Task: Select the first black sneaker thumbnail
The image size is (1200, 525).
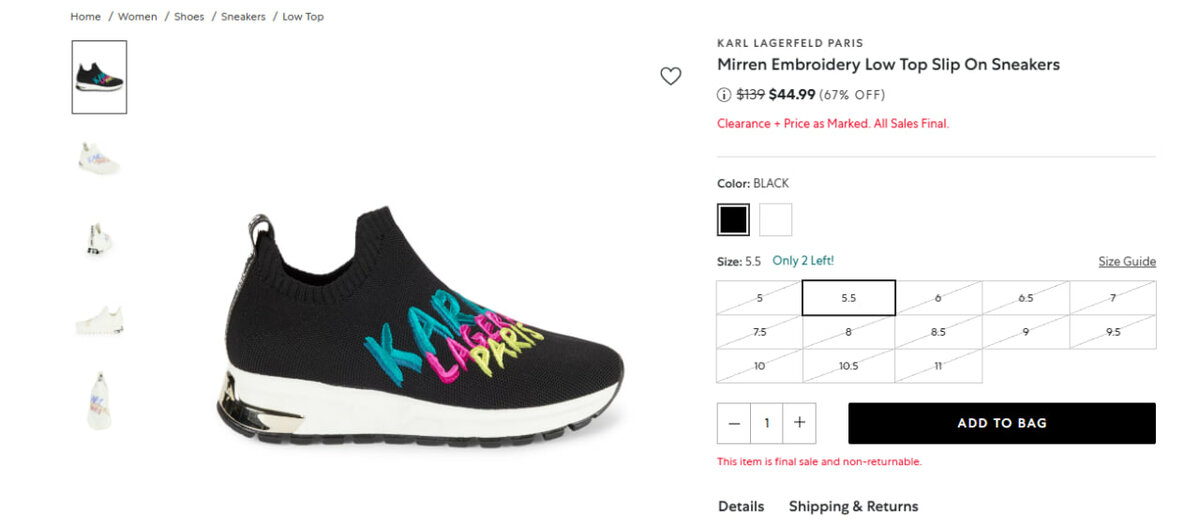Action: (99, 77)
